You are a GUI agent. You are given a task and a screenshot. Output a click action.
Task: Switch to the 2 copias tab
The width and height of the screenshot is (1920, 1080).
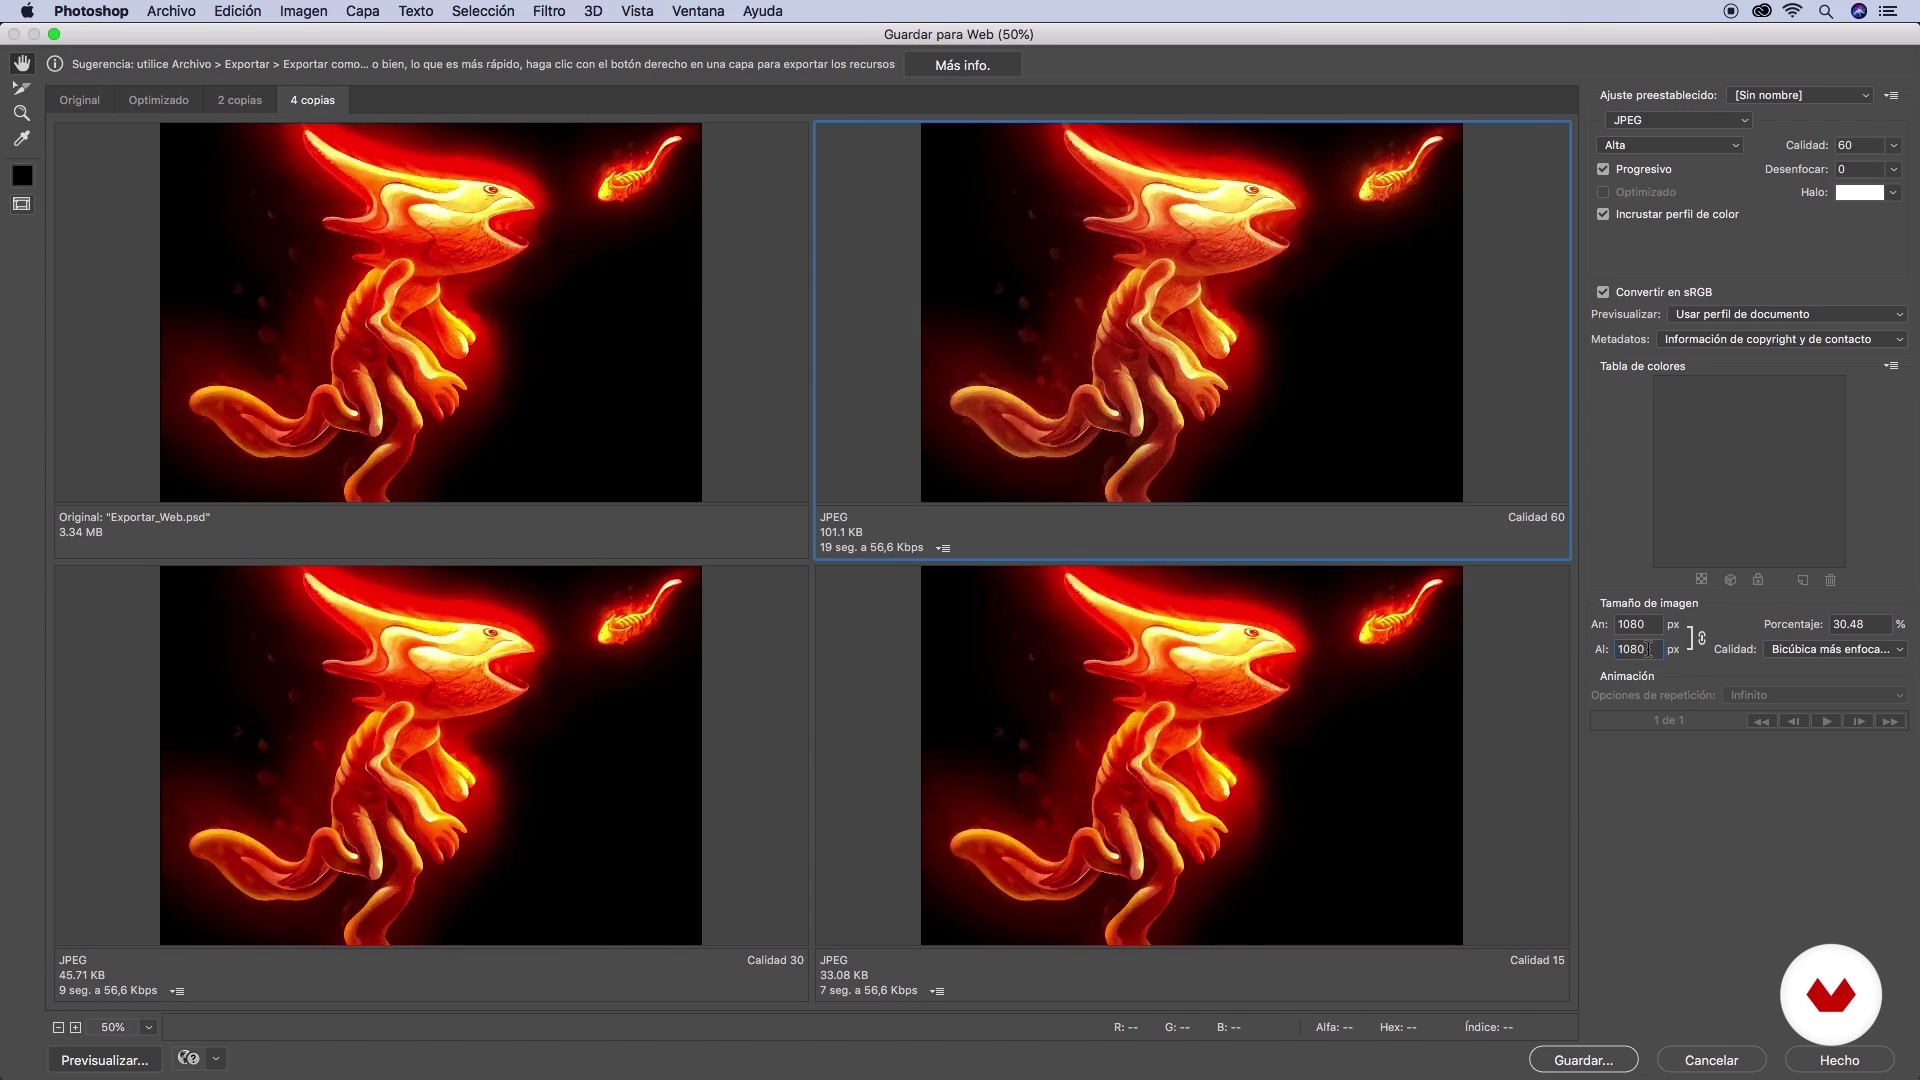coord(240,101)
